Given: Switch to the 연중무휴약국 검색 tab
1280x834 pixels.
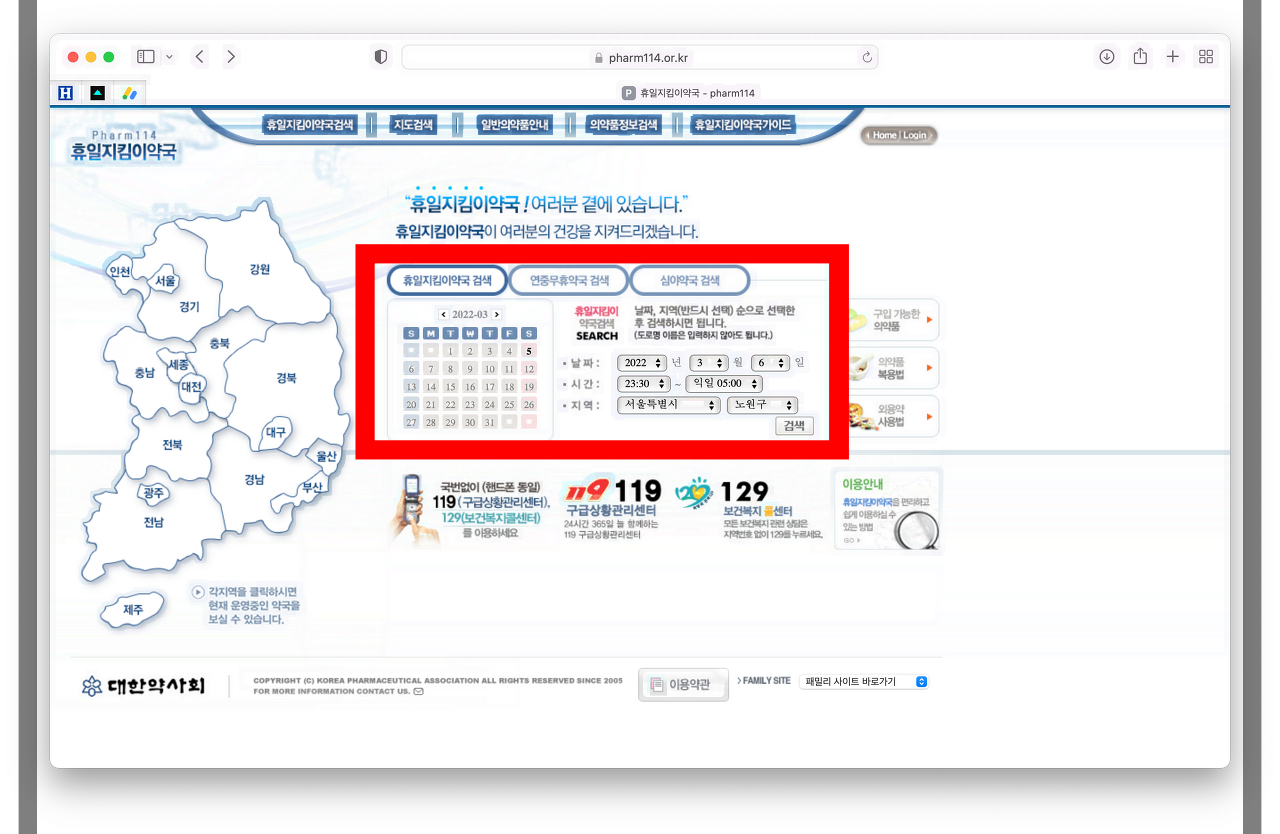Looking at the screenshot, I should [x=569, y=281].
